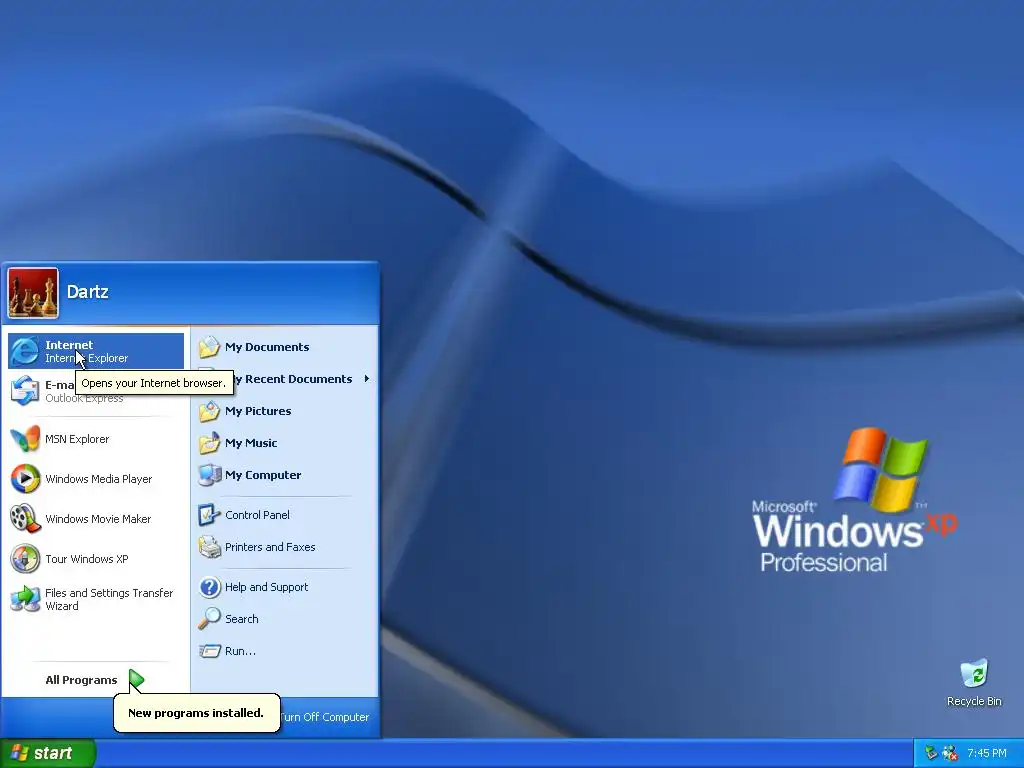Select the Recycle Bin desktop icon
Screen dimensions: 1024x768
pos(974,673)
